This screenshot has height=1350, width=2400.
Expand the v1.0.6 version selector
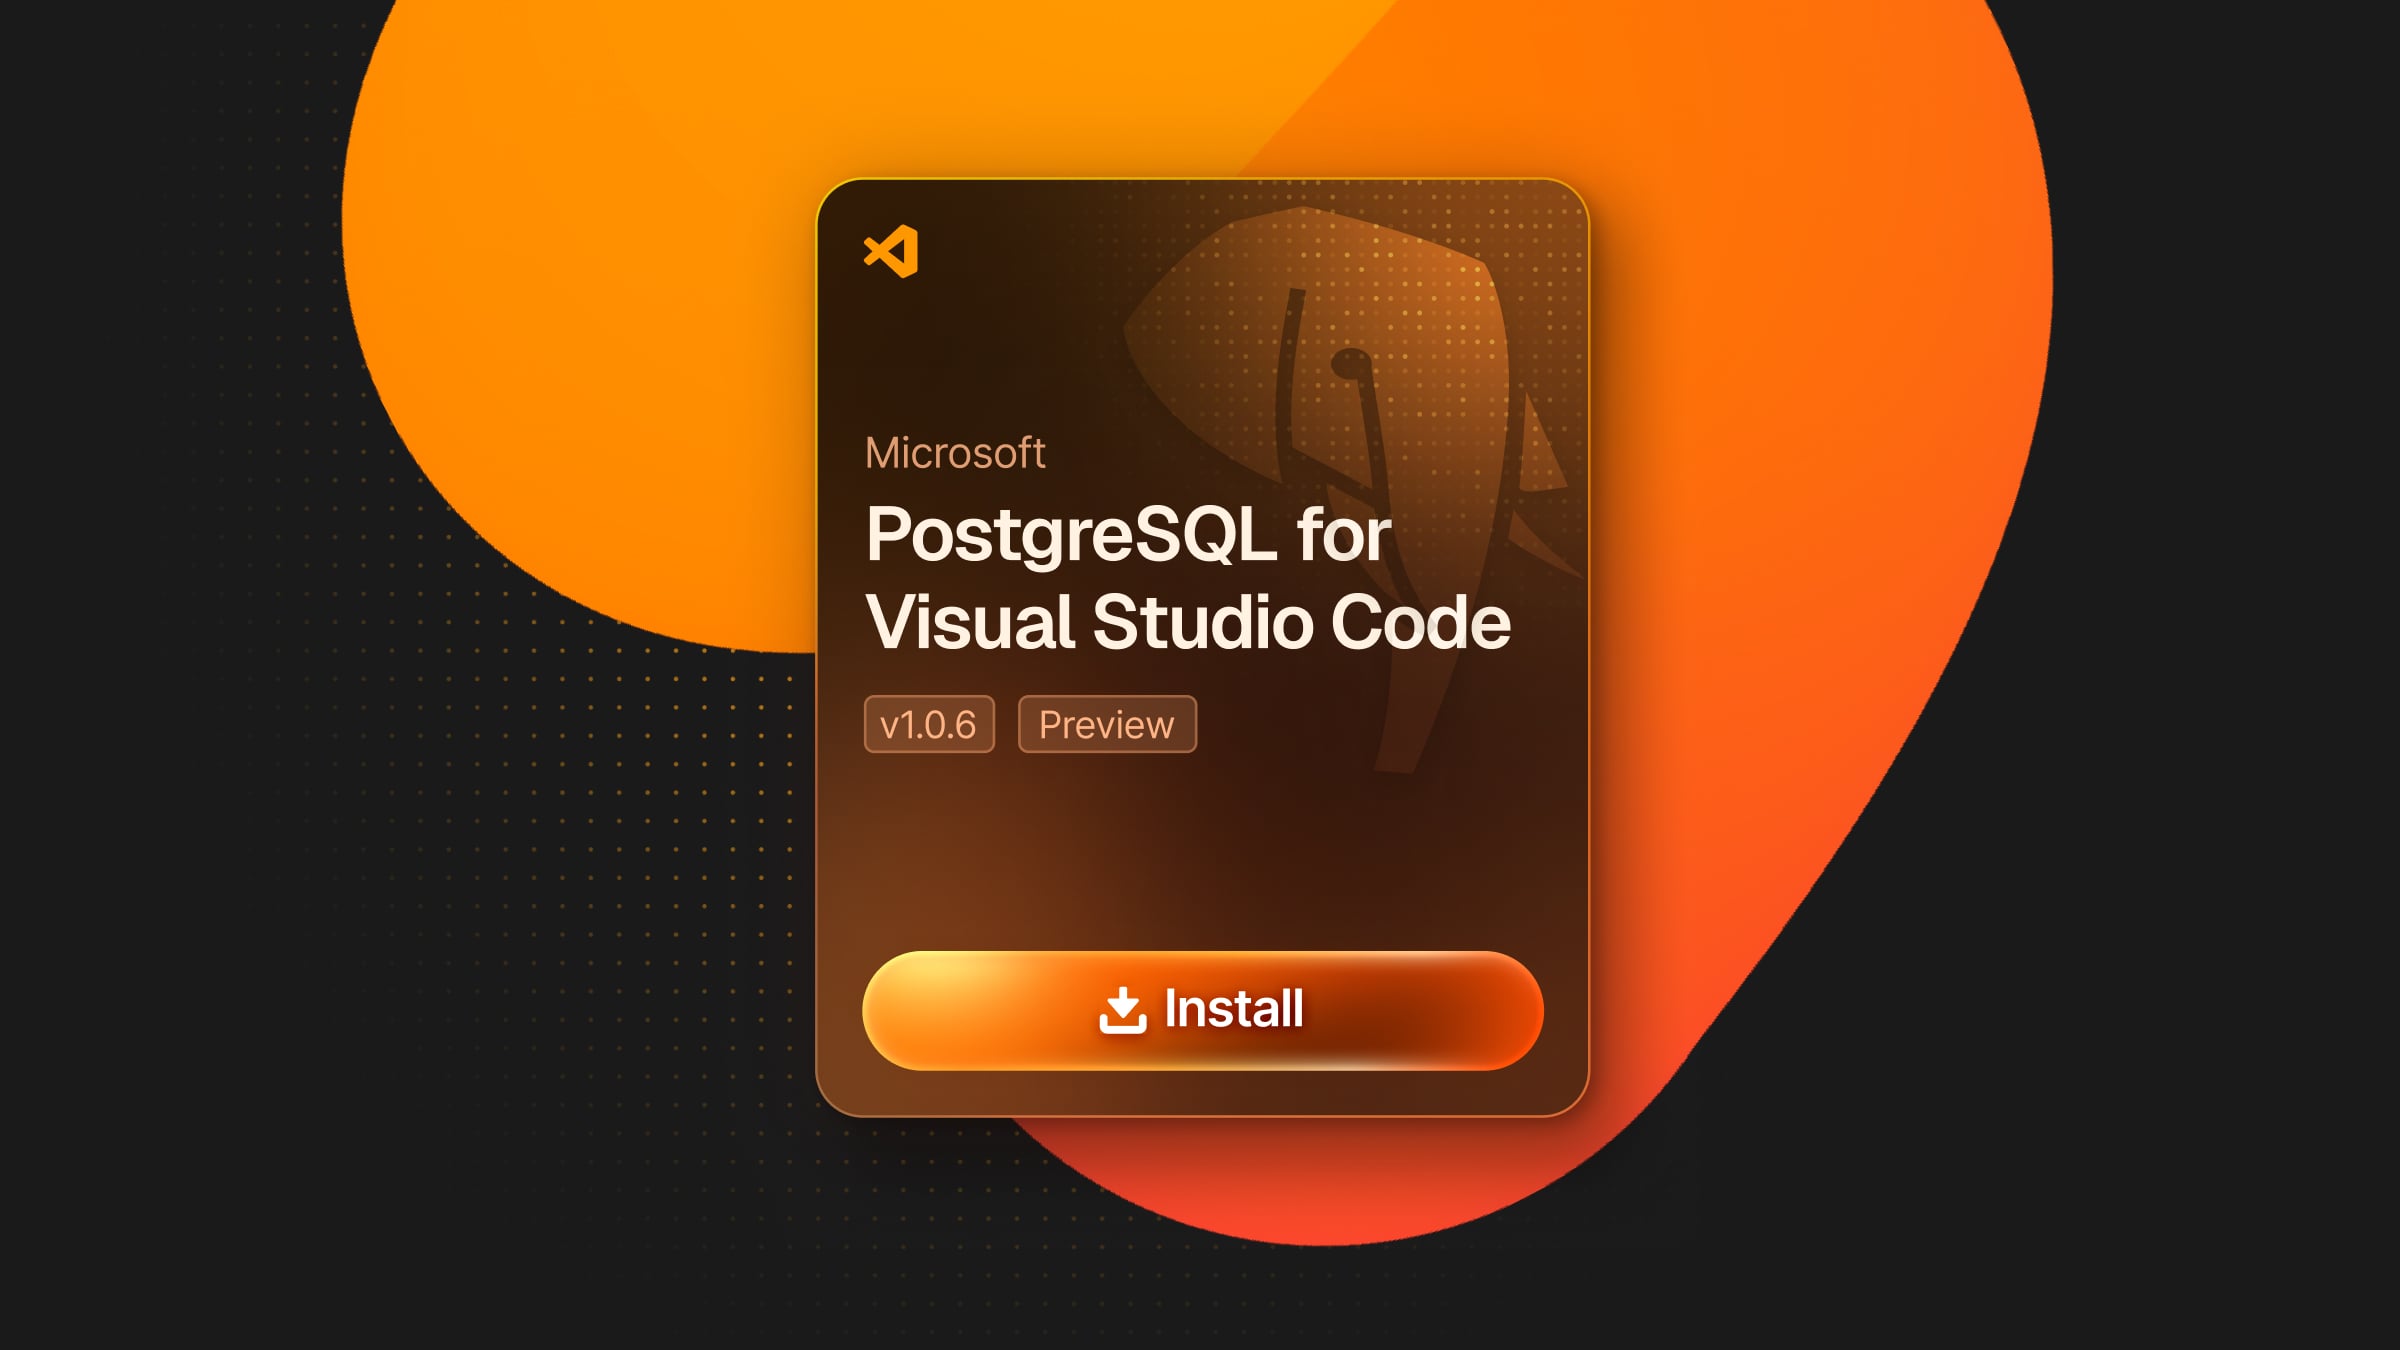click(x=930, y=725)
